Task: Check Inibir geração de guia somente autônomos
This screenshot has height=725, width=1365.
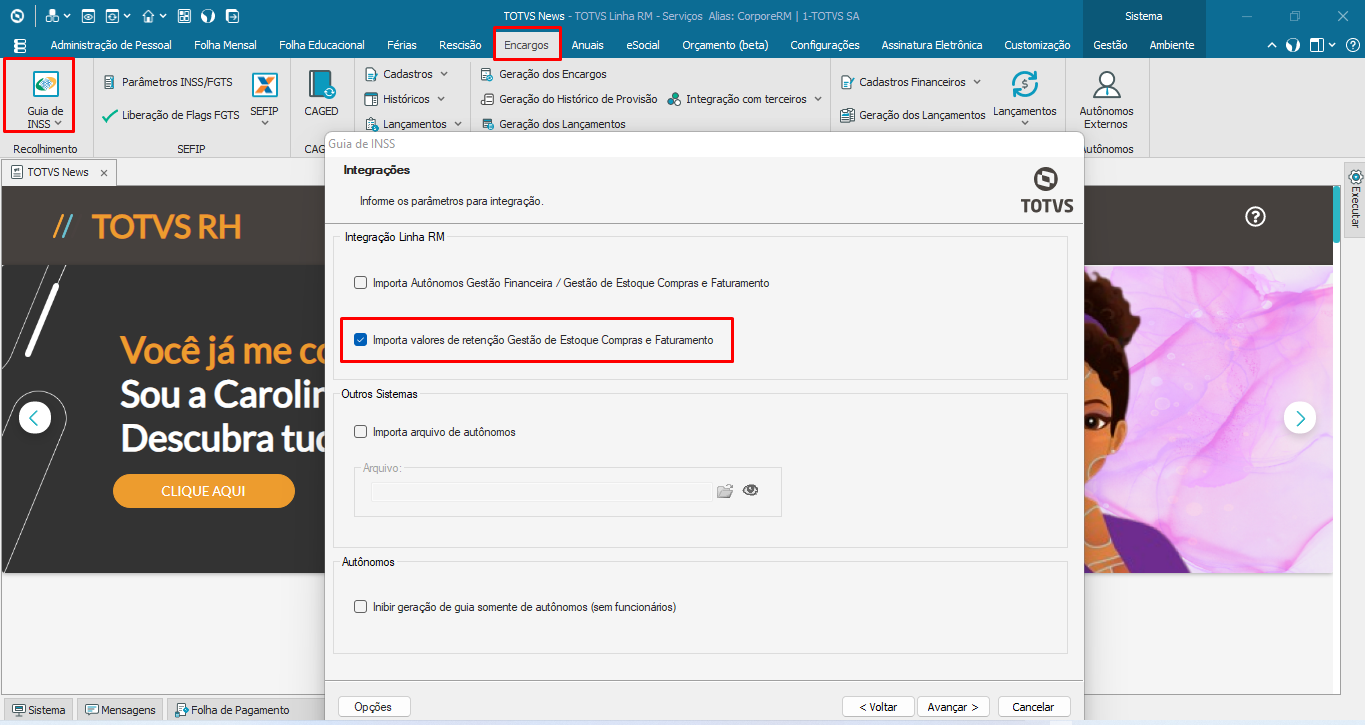Action: [361, 606]
